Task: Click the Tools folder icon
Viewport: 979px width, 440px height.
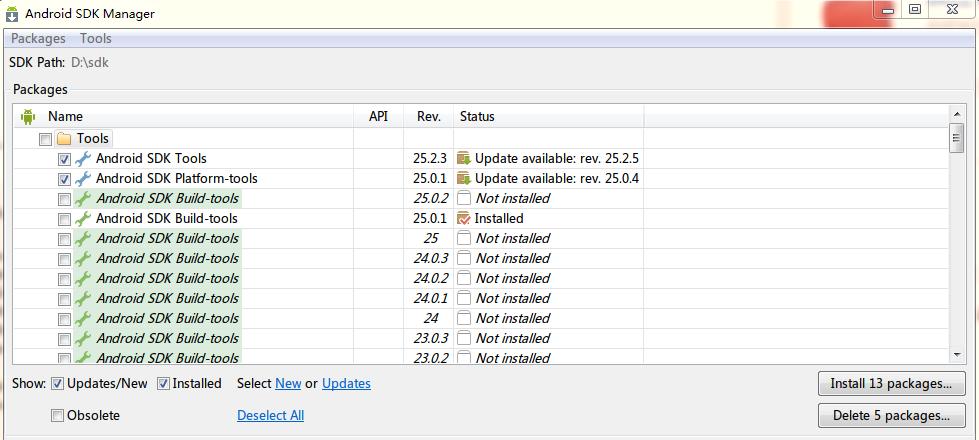Action: [x=64, y=139]
